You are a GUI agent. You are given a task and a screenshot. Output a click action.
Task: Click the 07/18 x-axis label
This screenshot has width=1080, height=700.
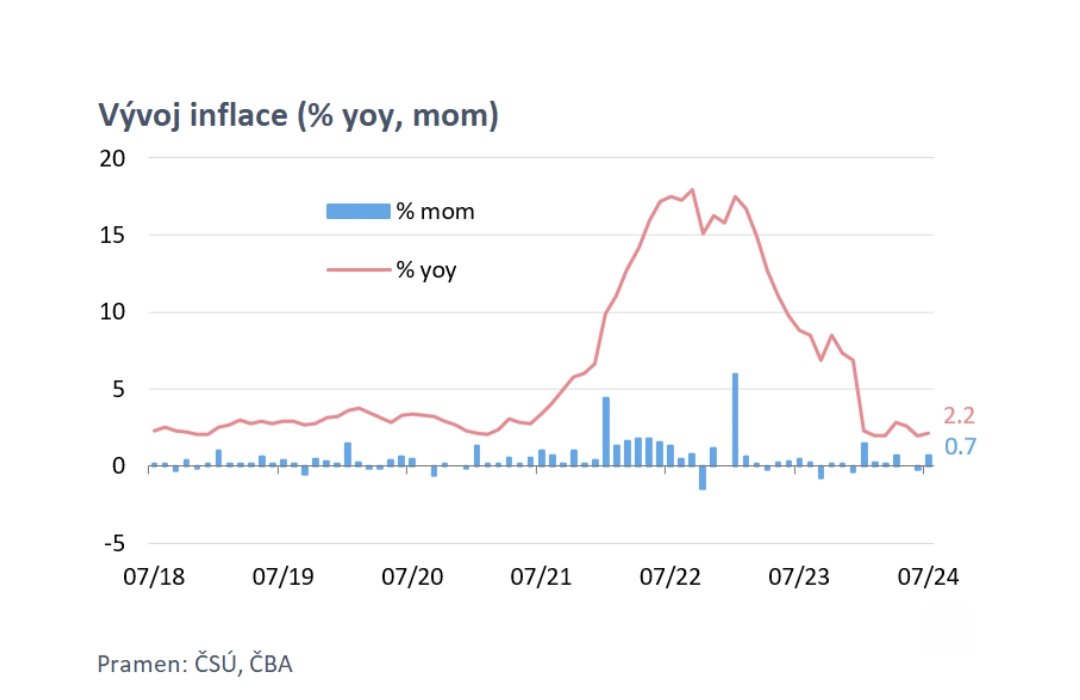(154, 576)
